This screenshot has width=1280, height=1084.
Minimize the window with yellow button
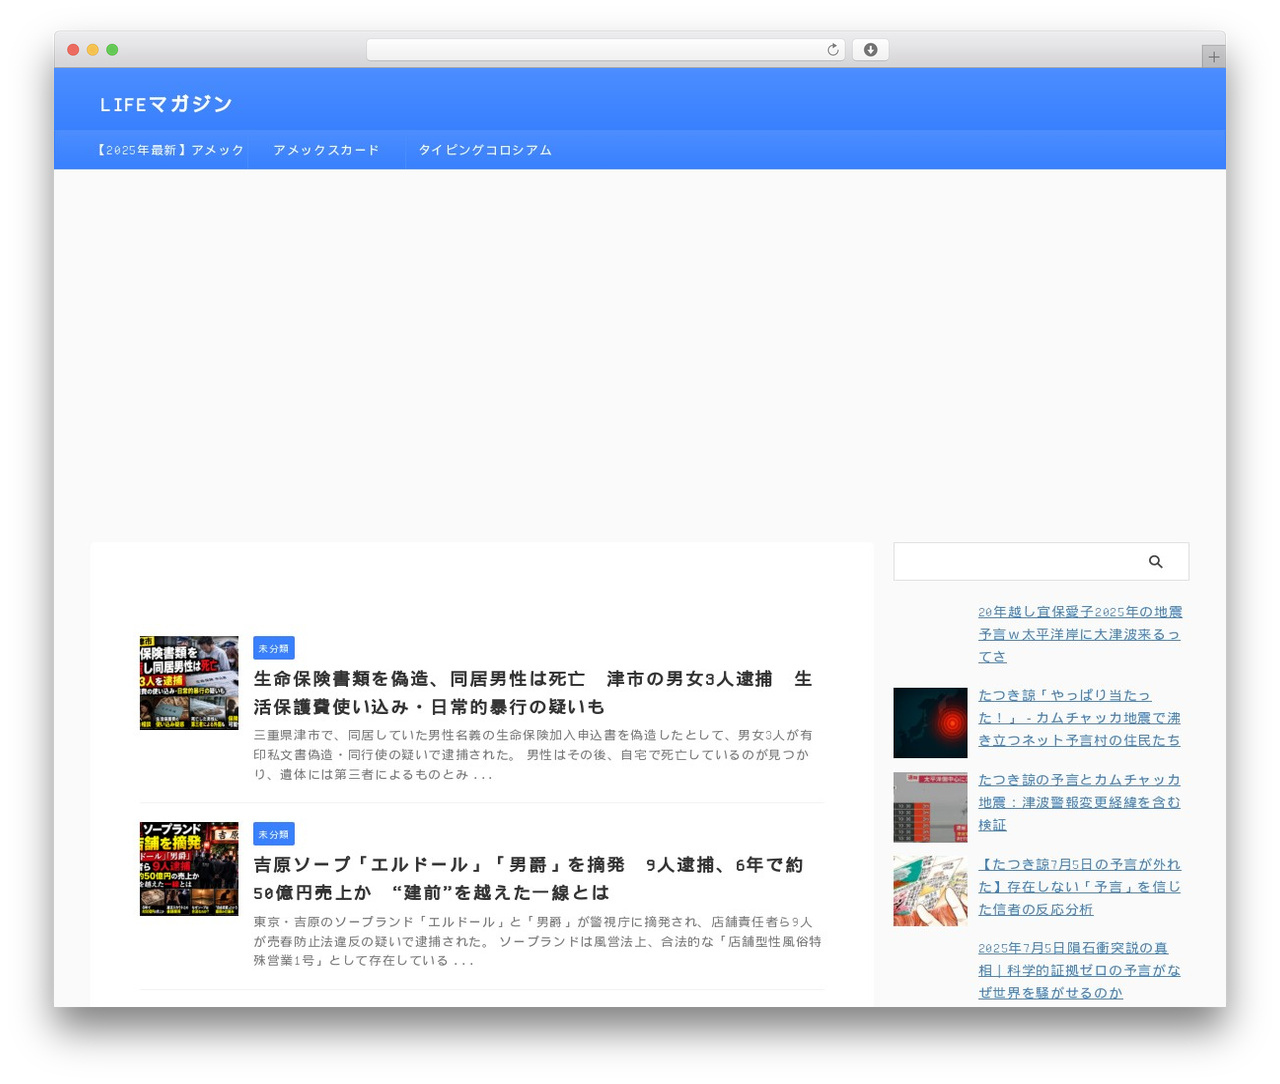point(93,50)
